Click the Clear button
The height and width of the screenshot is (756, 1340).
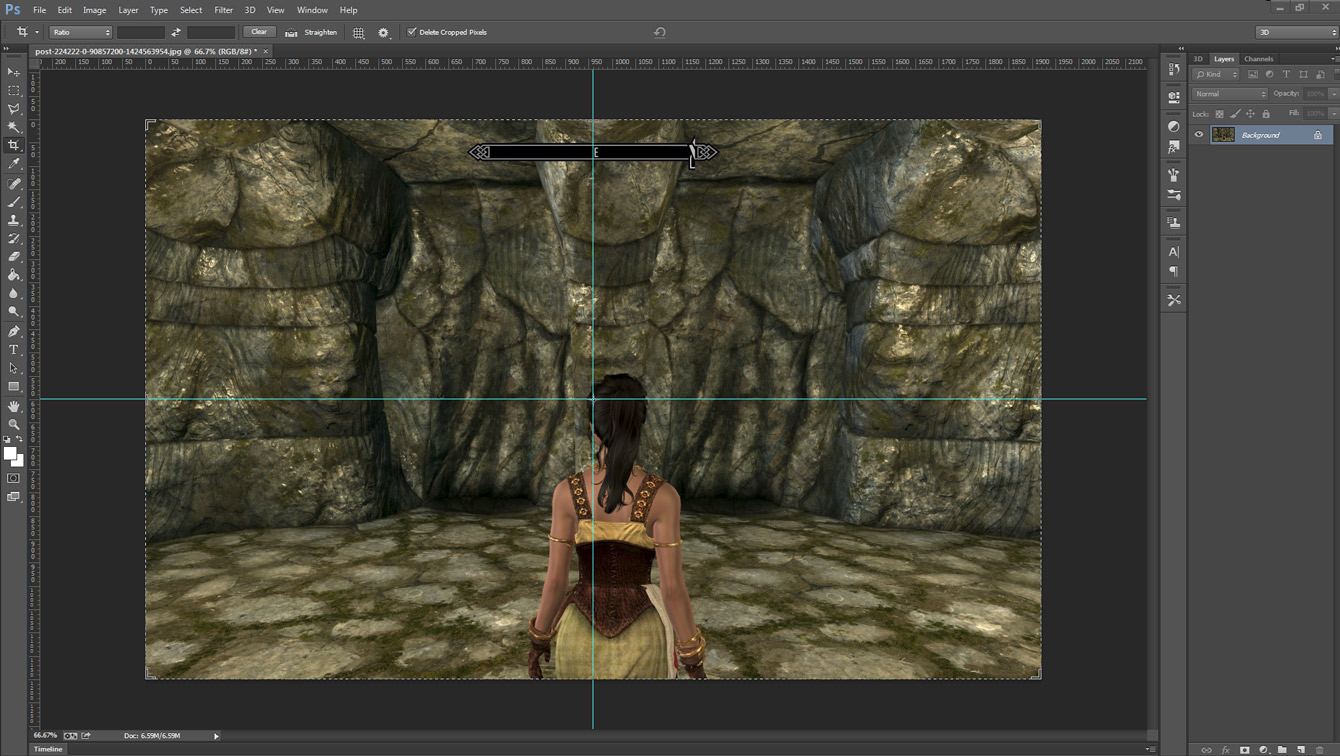[259, 32]
